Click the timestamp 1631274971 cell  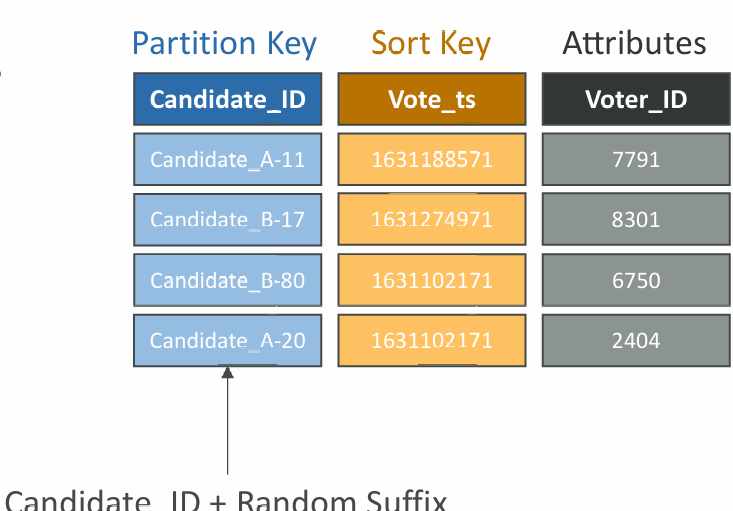pos(432,220)
